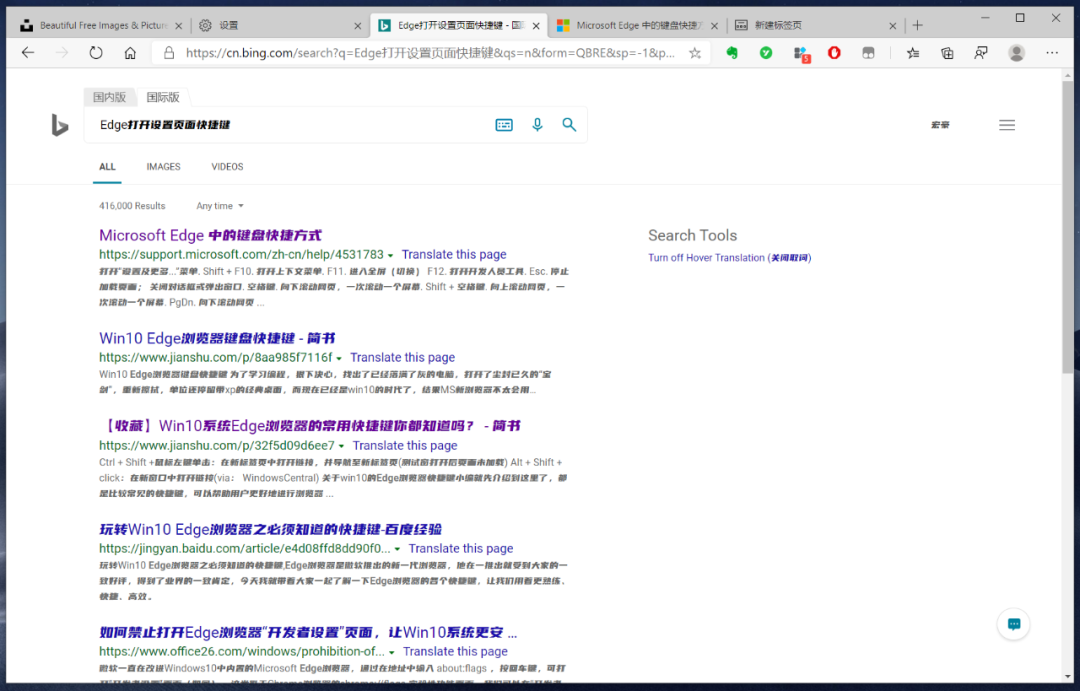Screen dimensions: 1080x691
Task: Switch to the IMAGES results tab
Action: coord(163,166)
